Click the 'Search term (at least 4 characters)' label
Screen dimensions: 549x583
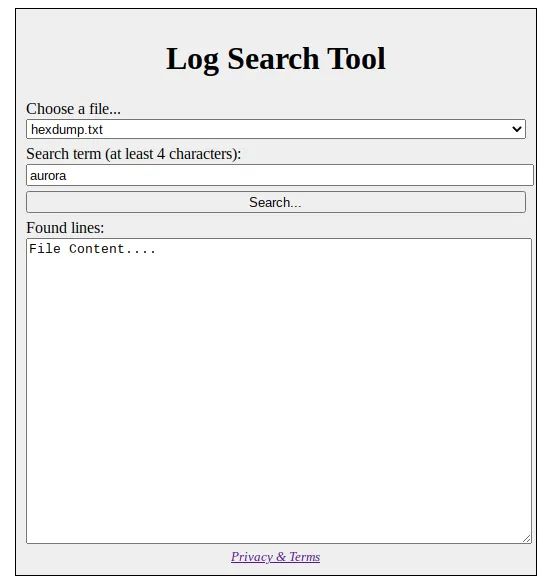click(x=133, y=154)
